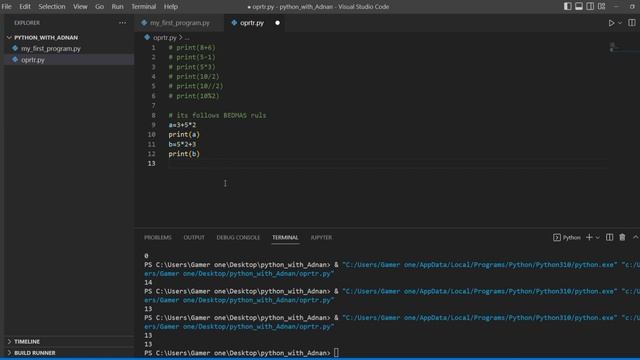Open the Run menu
This screenshot has width=640, height=360.
[x=118, y=7]
